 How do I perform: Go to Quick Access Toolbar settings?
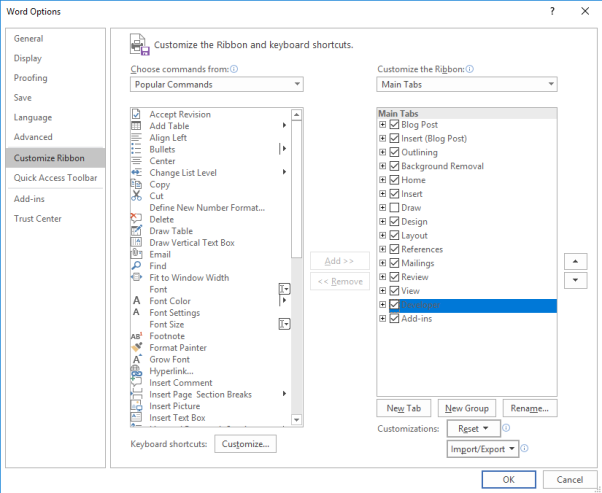click(55, 177)
